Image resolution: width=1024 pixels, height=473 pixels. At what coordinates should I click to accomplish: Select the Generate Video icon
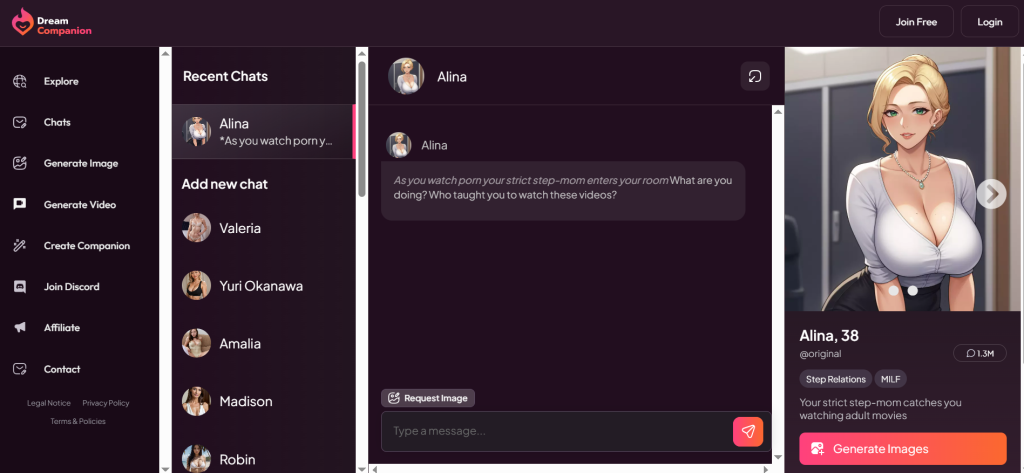(x=20, y=204)
